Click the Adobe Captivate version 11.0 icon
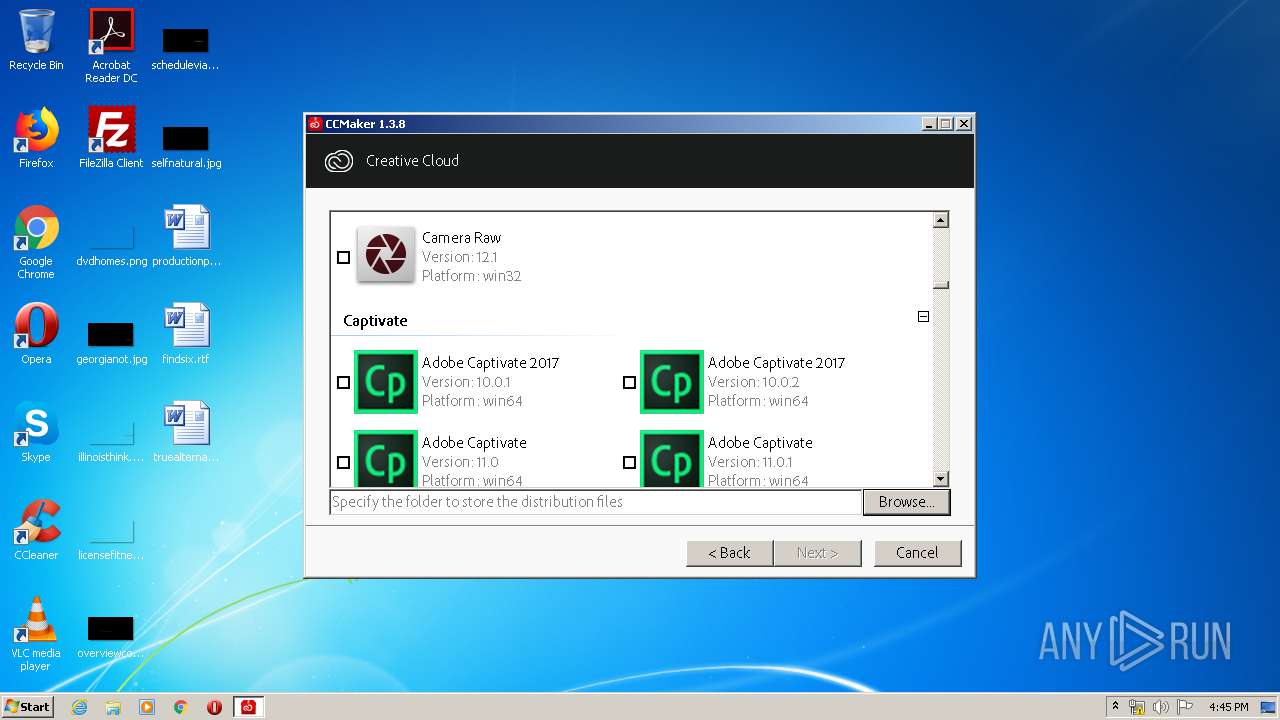The image size is (1280, 720). (385, 459)
